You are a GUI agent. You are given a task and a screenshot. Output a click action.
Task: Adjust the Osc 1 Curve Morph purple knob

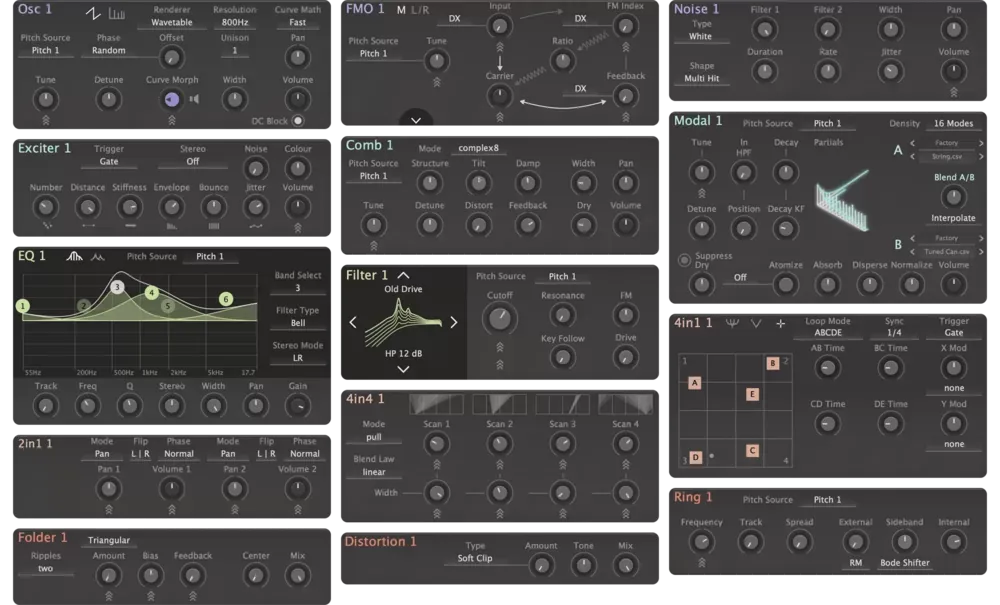[172, 99]
